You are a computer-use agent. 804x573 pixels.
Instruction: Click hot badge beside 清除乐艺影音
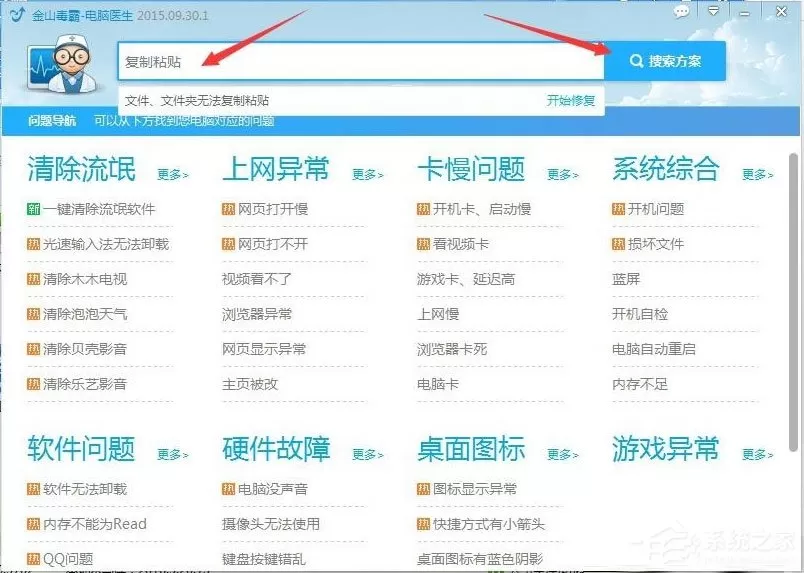(x=33, y=384)
